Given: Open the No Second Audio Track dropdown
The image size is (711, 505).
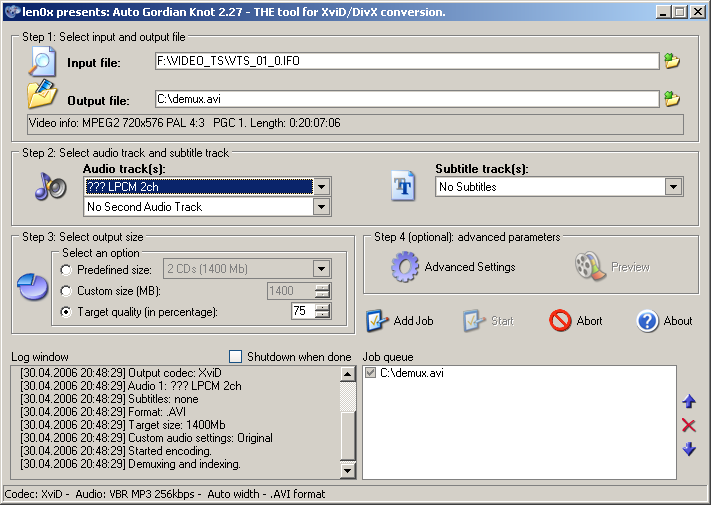Looking at the screenshot, I should coord(321,207).
